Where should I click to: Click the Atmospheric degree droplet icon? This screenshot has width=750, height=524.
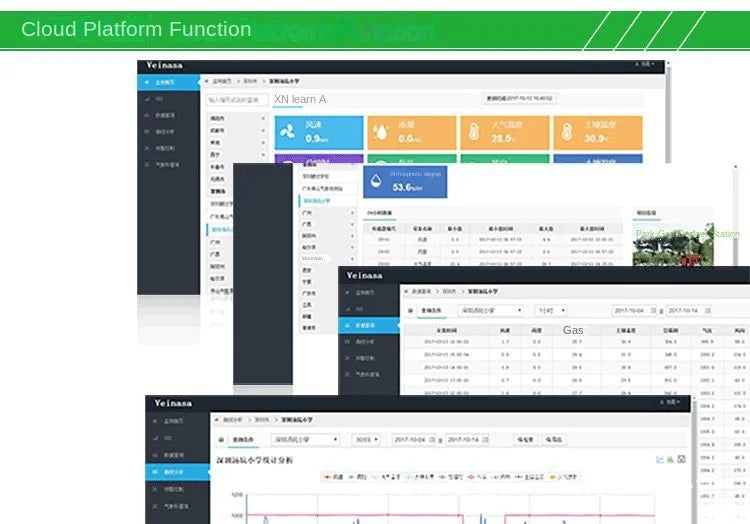point(376,181)
